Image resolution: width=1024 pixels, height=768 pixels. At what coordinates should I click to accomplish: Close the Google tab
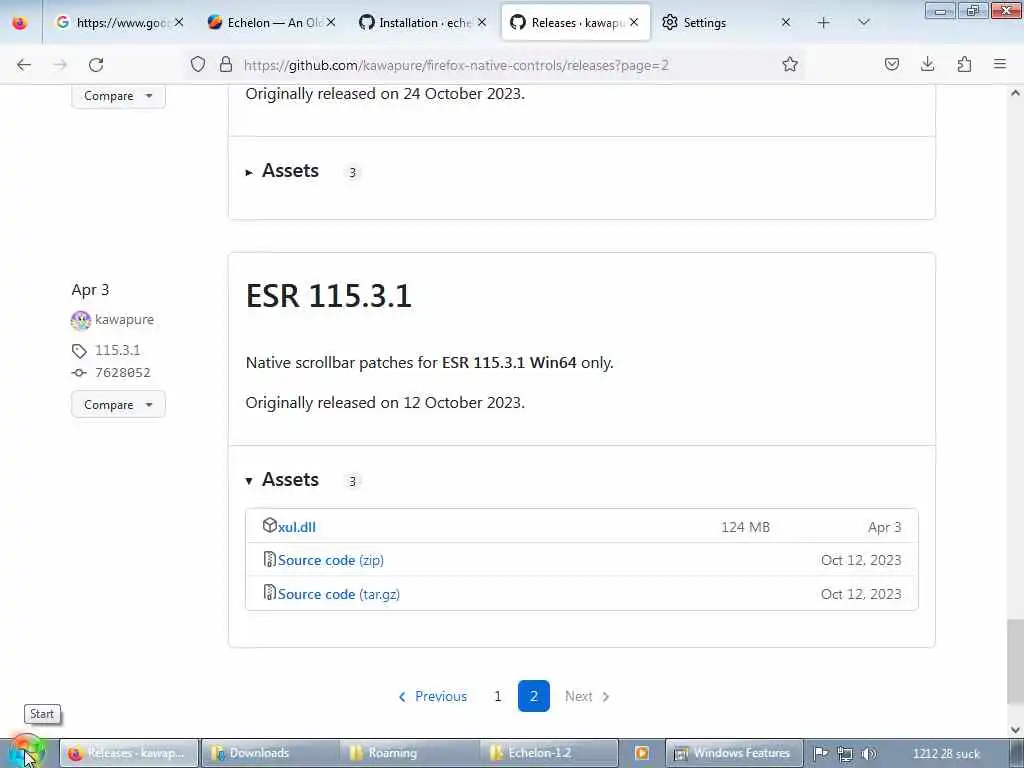(179, 22)
